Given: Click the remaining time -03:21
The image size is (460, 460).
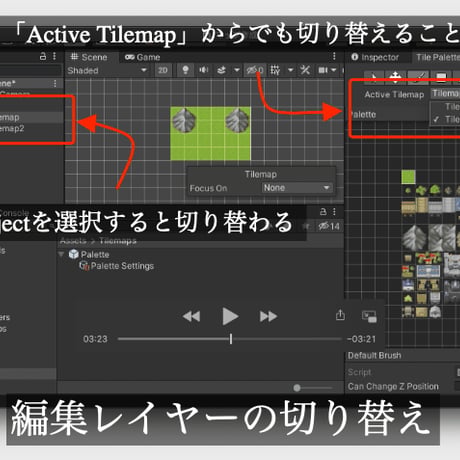Looking at the screenshot, I should pos(362,339).
